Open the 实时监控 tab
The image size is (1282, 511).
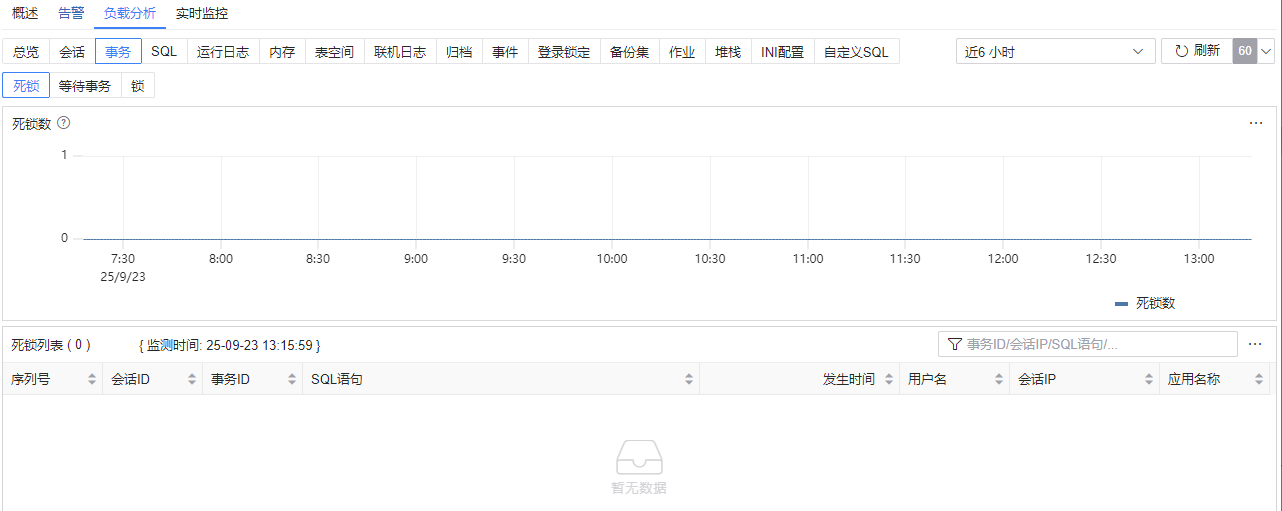pyautogui.click(x=201, y=14)
